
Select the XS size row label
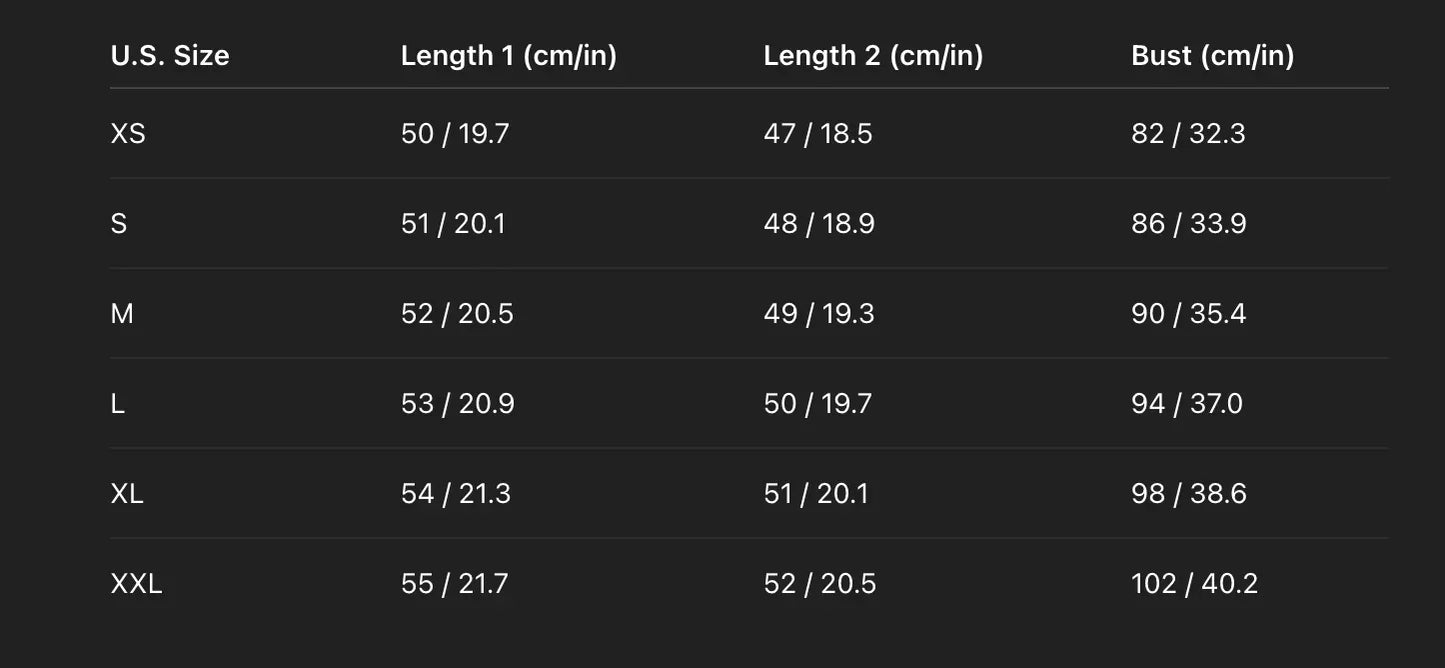[x=128, y=133]
